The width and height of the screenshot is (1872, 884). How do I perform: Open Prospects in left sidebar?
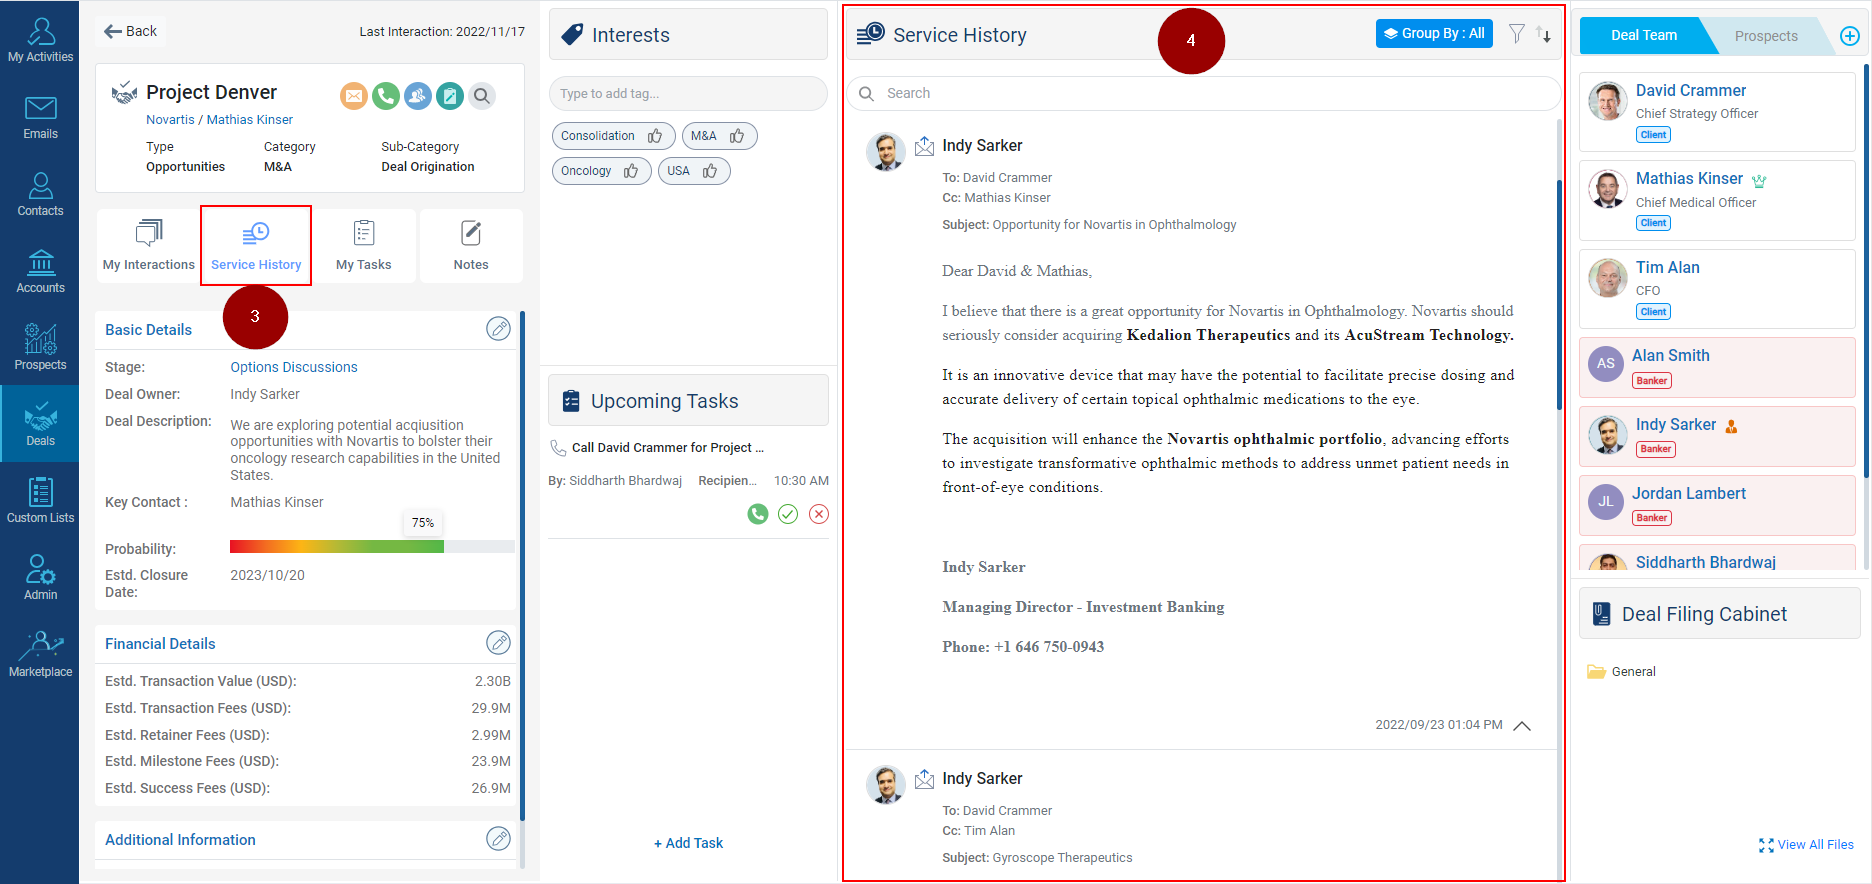[x=40, y=348]
